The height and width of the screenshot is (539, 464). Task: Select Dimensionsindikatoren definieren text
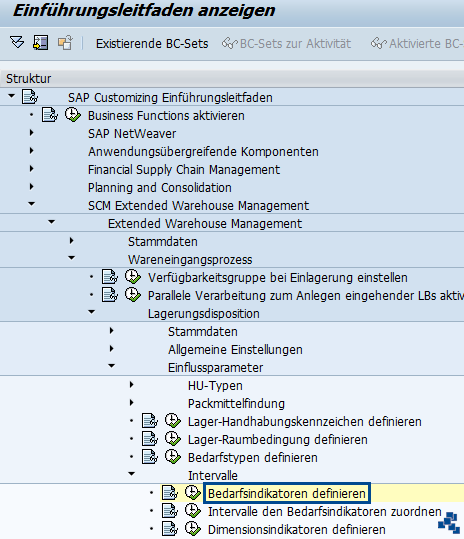297,529
